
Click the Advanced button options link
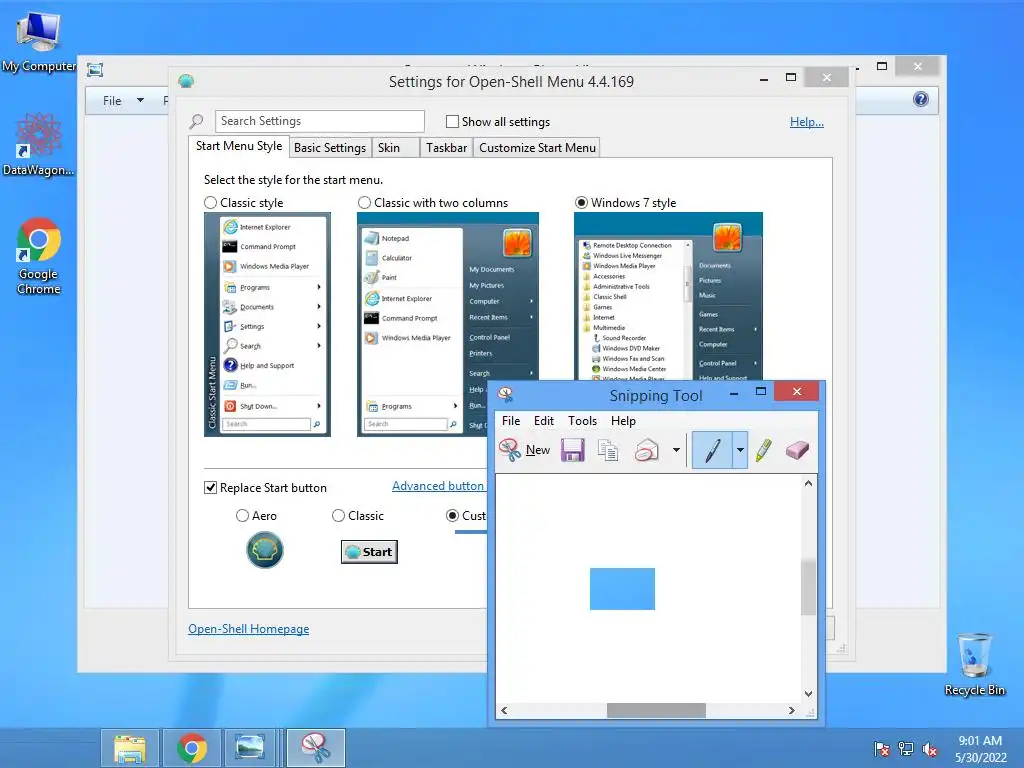[438, 485]
